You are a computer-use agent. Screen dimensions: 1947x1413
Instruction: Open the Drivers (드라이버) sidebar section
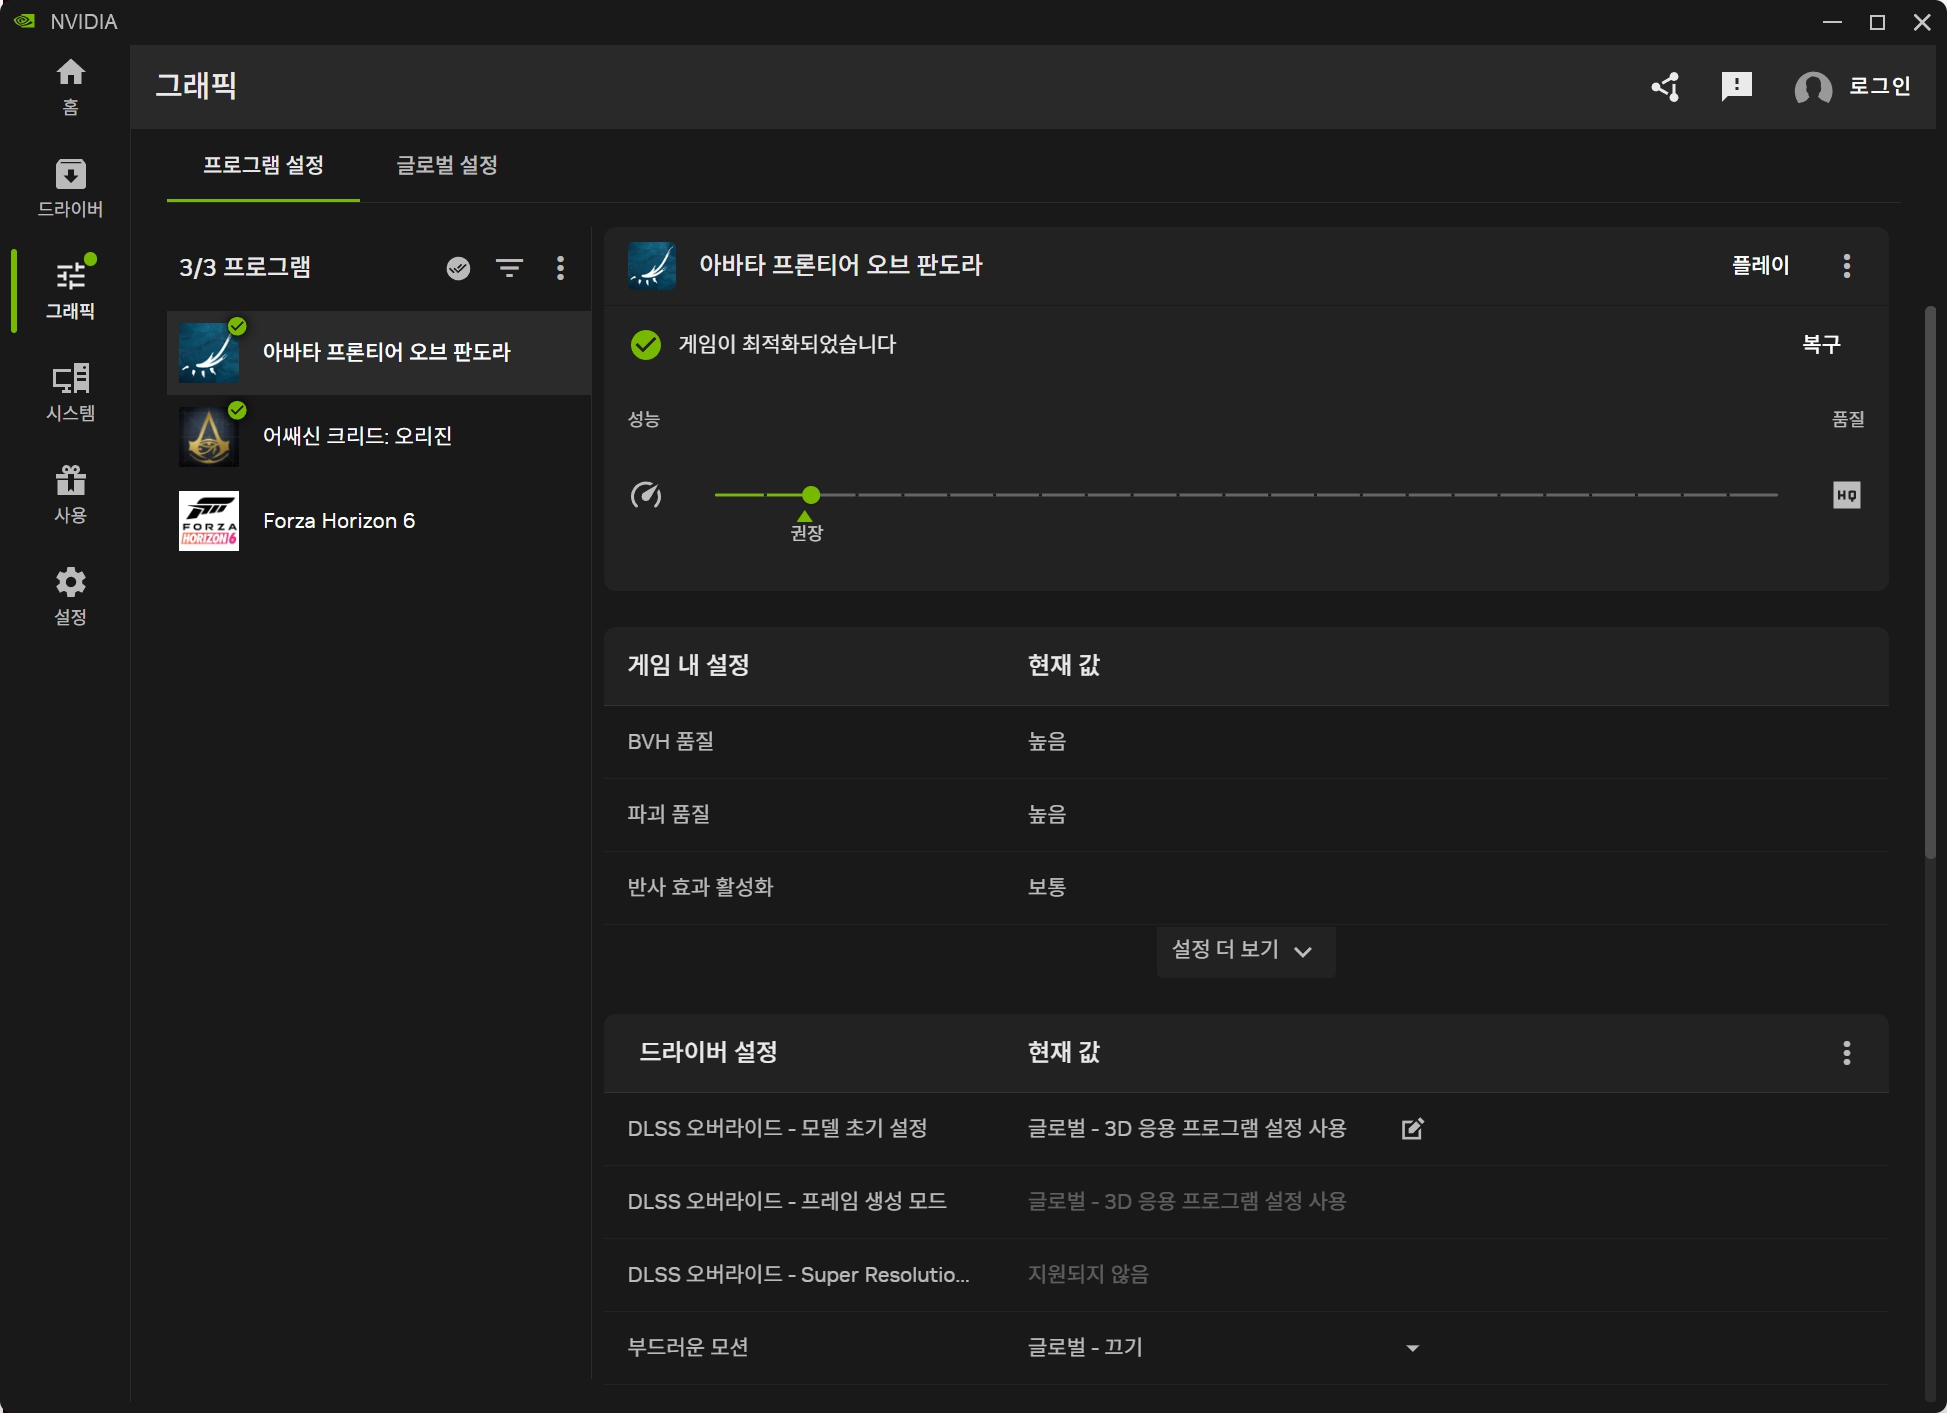[70, 188]
